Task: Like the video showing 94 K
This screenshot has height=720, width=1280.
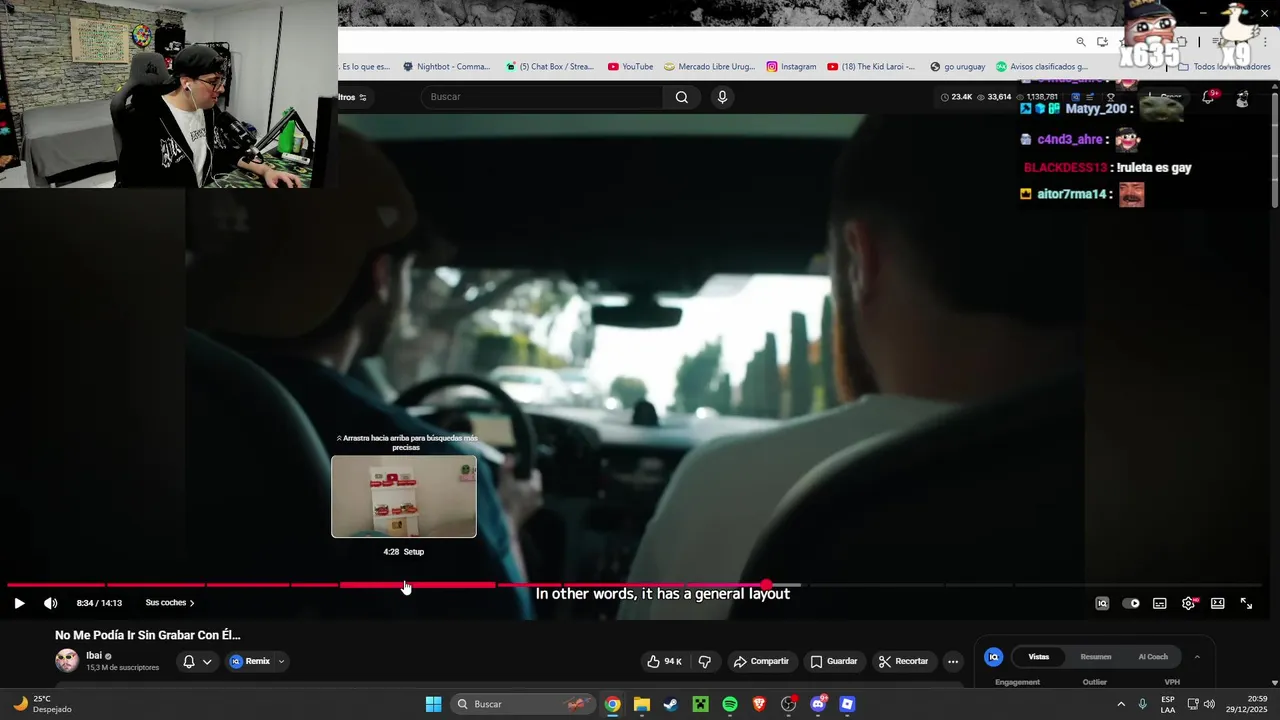Action: coord(664,661)
